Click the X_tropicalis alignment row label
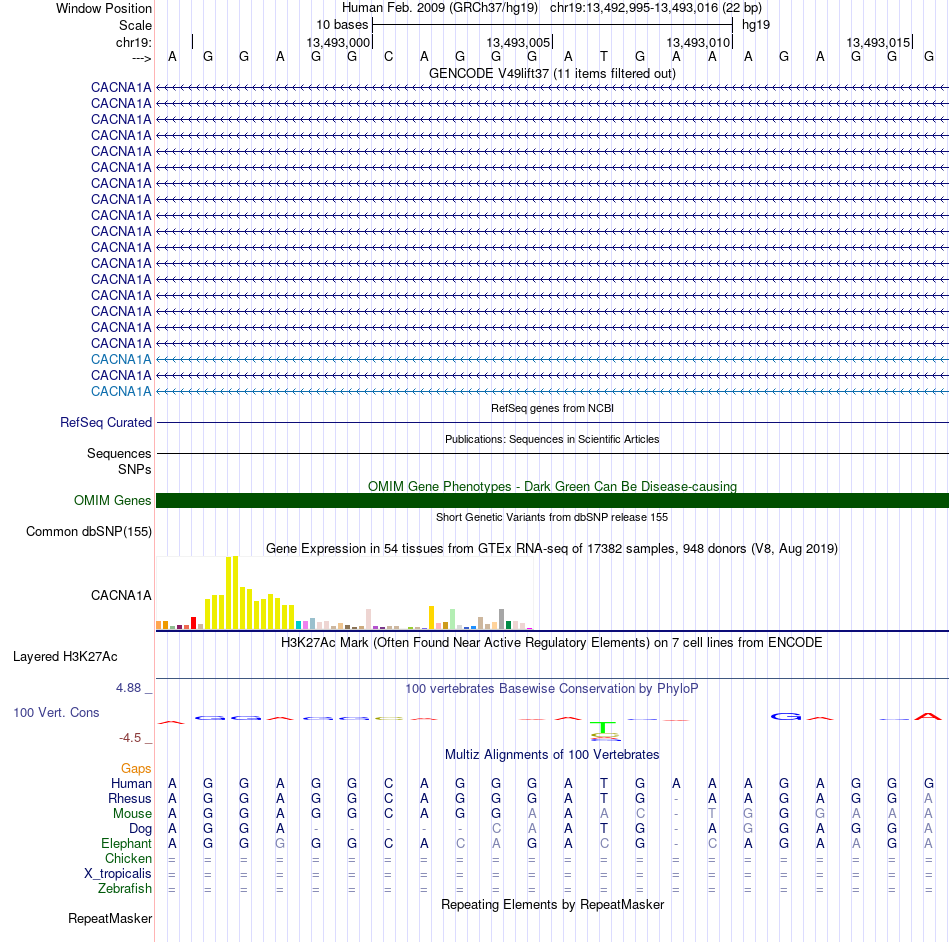 point(118,874)
